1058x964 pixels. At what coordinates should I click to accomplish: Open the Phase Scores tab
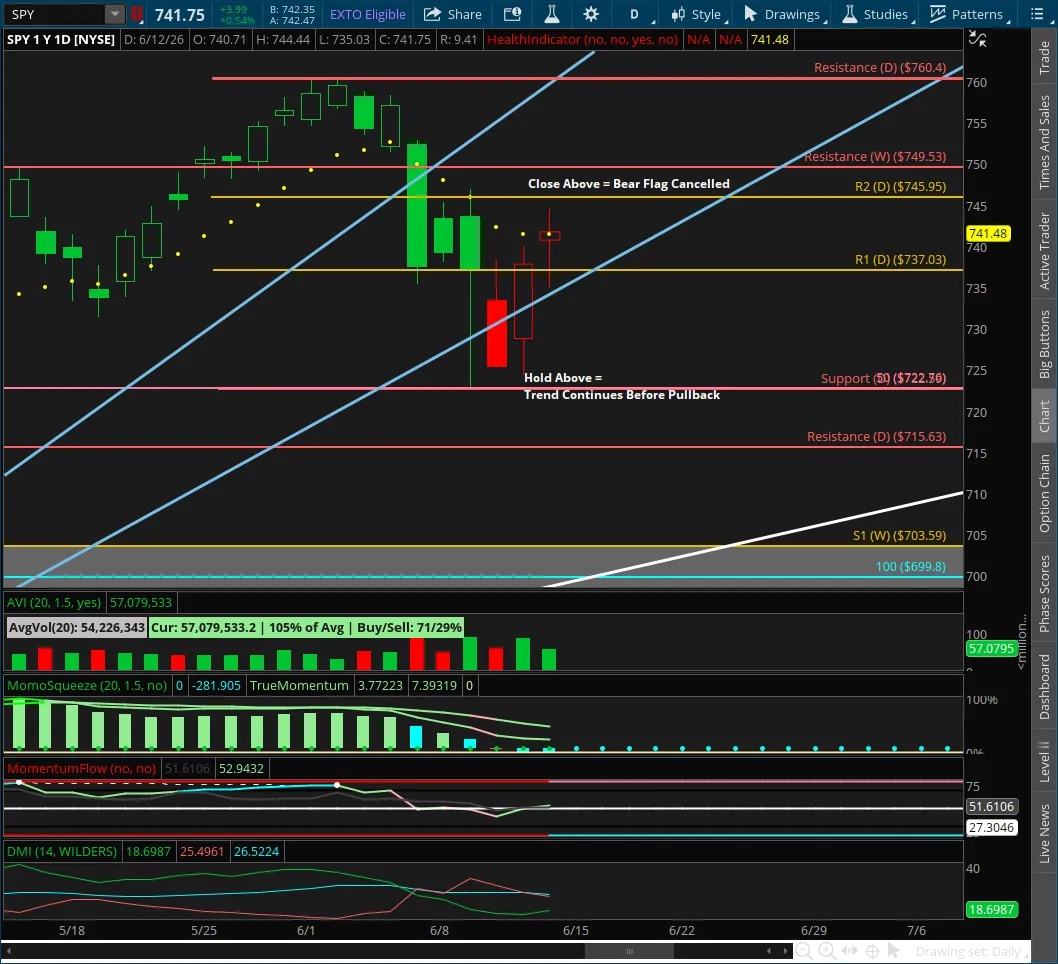[x=1045, y=594]
